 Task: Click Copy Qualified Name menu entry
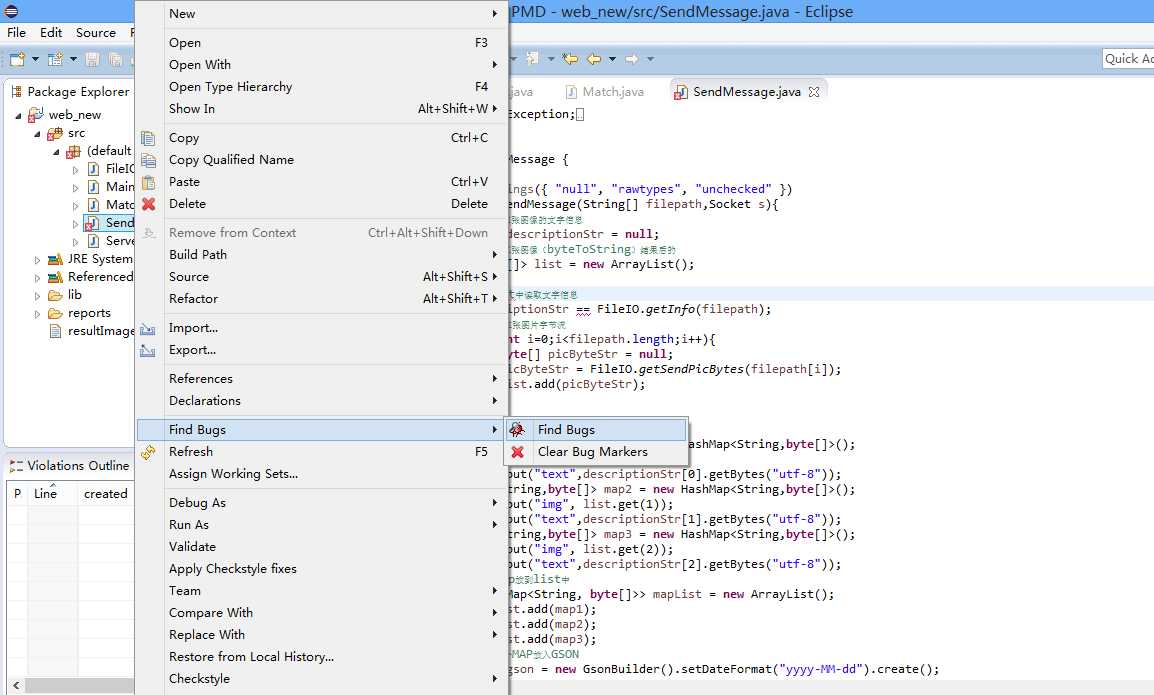click(x=322, y=160)
